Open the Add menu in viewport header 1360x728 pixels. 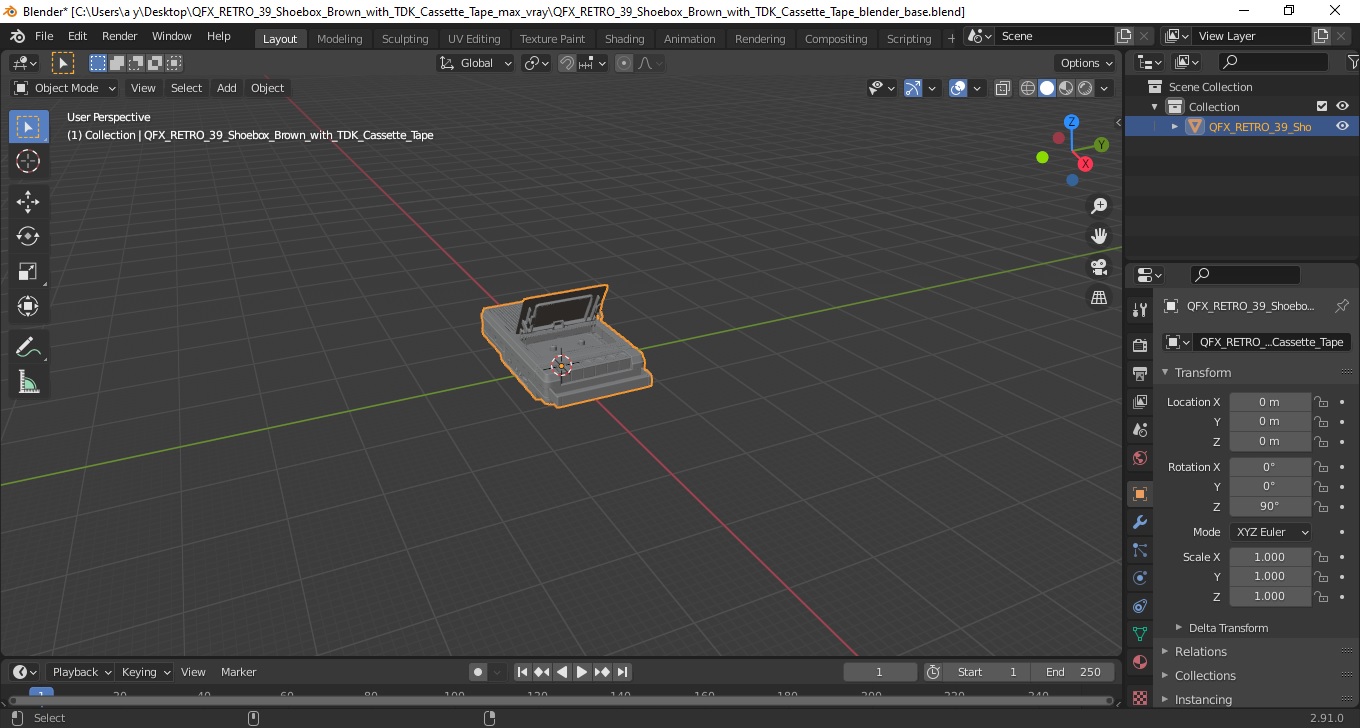(x=227, y=88)
